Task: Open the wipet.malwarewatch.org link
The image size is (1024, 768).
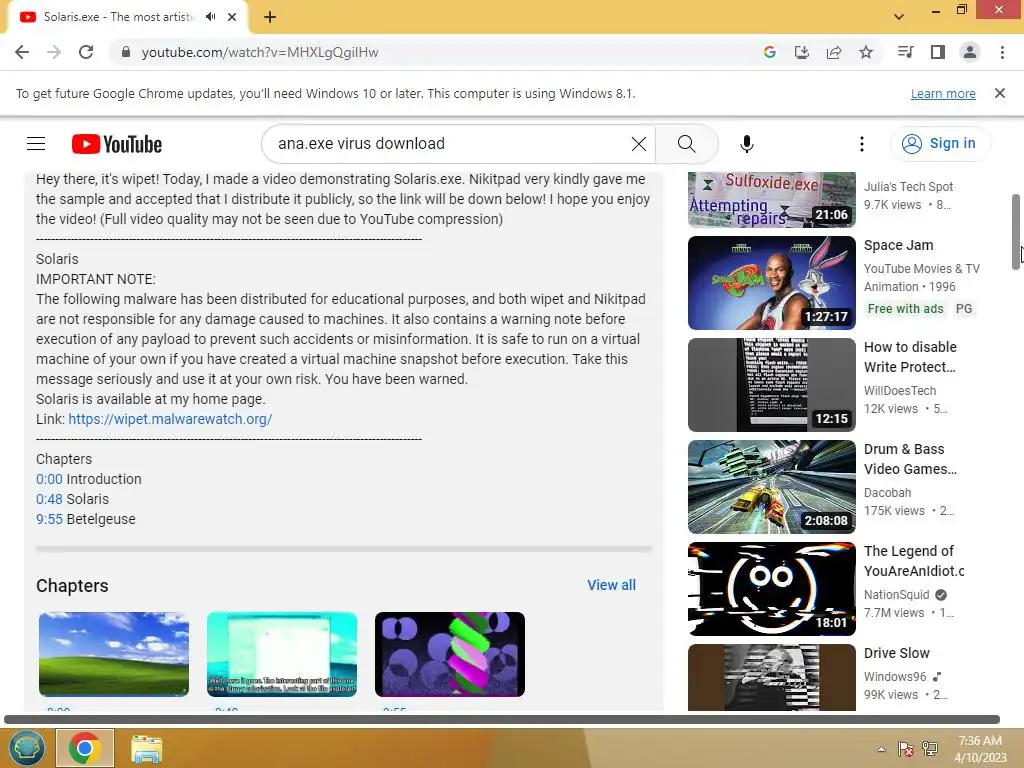Action: tap(170, 419)
